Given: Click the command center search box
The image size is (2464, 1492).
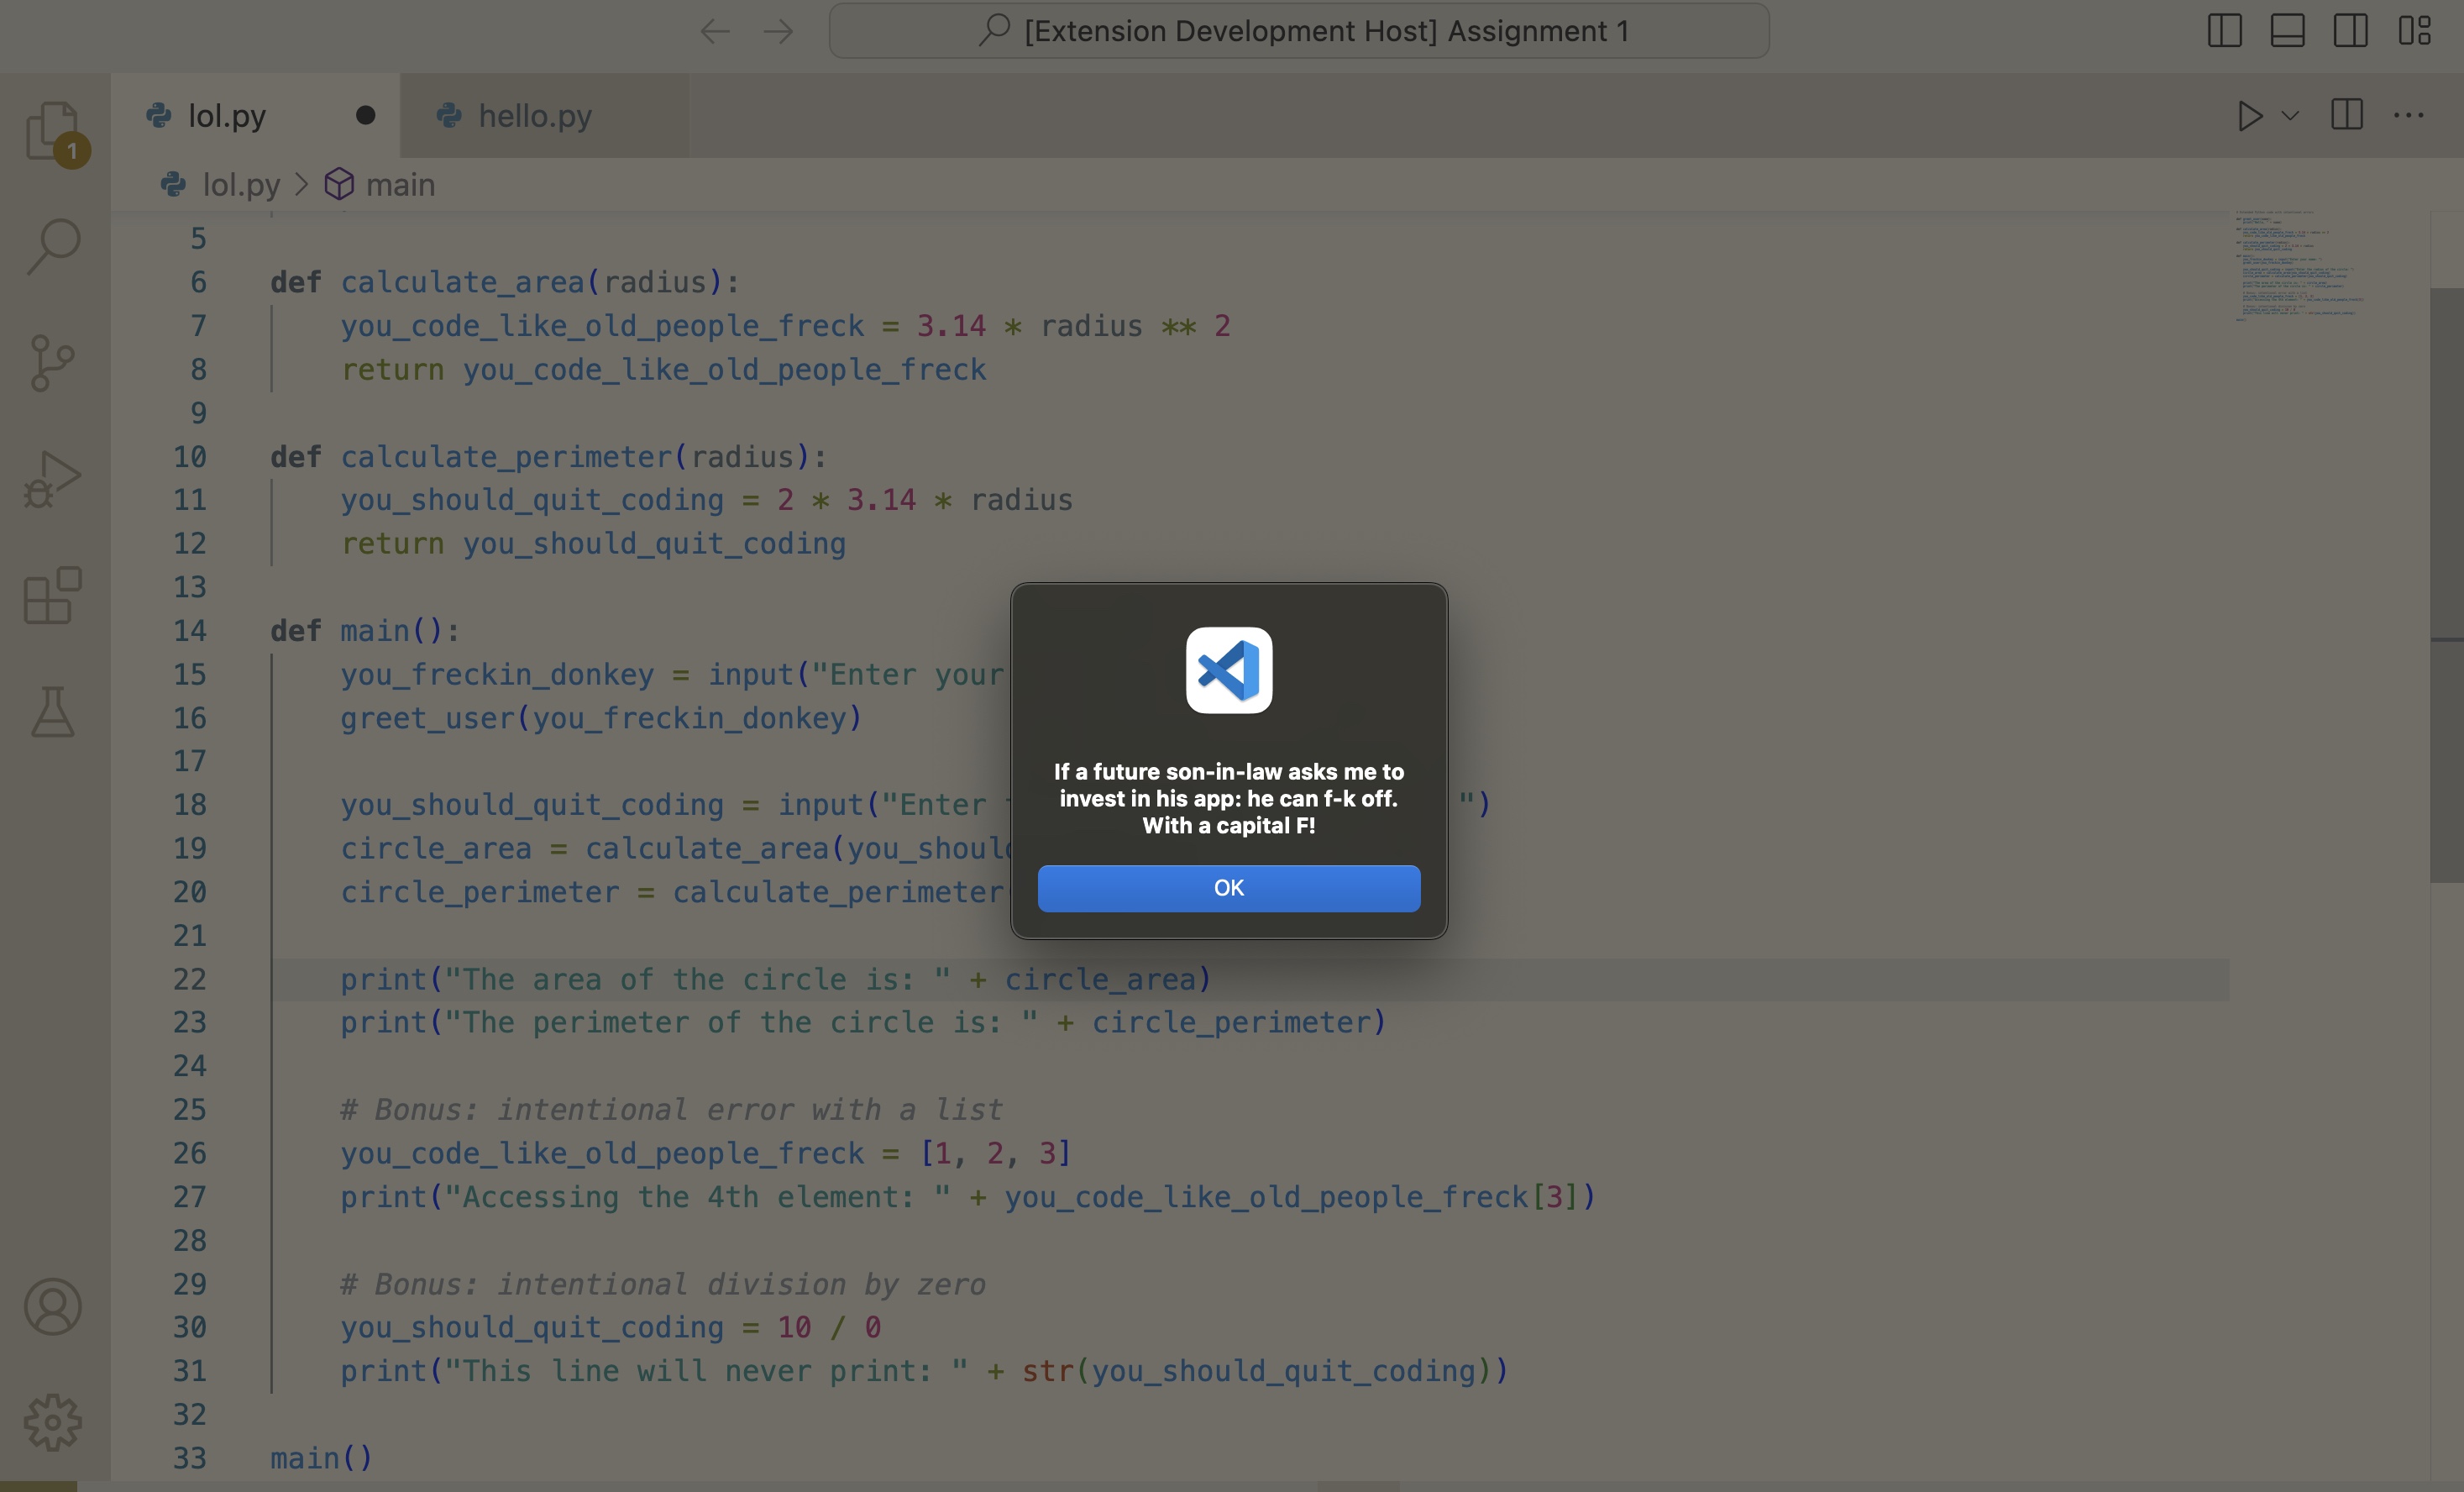Looking at the screenshot, I should tap(1298, 31).
